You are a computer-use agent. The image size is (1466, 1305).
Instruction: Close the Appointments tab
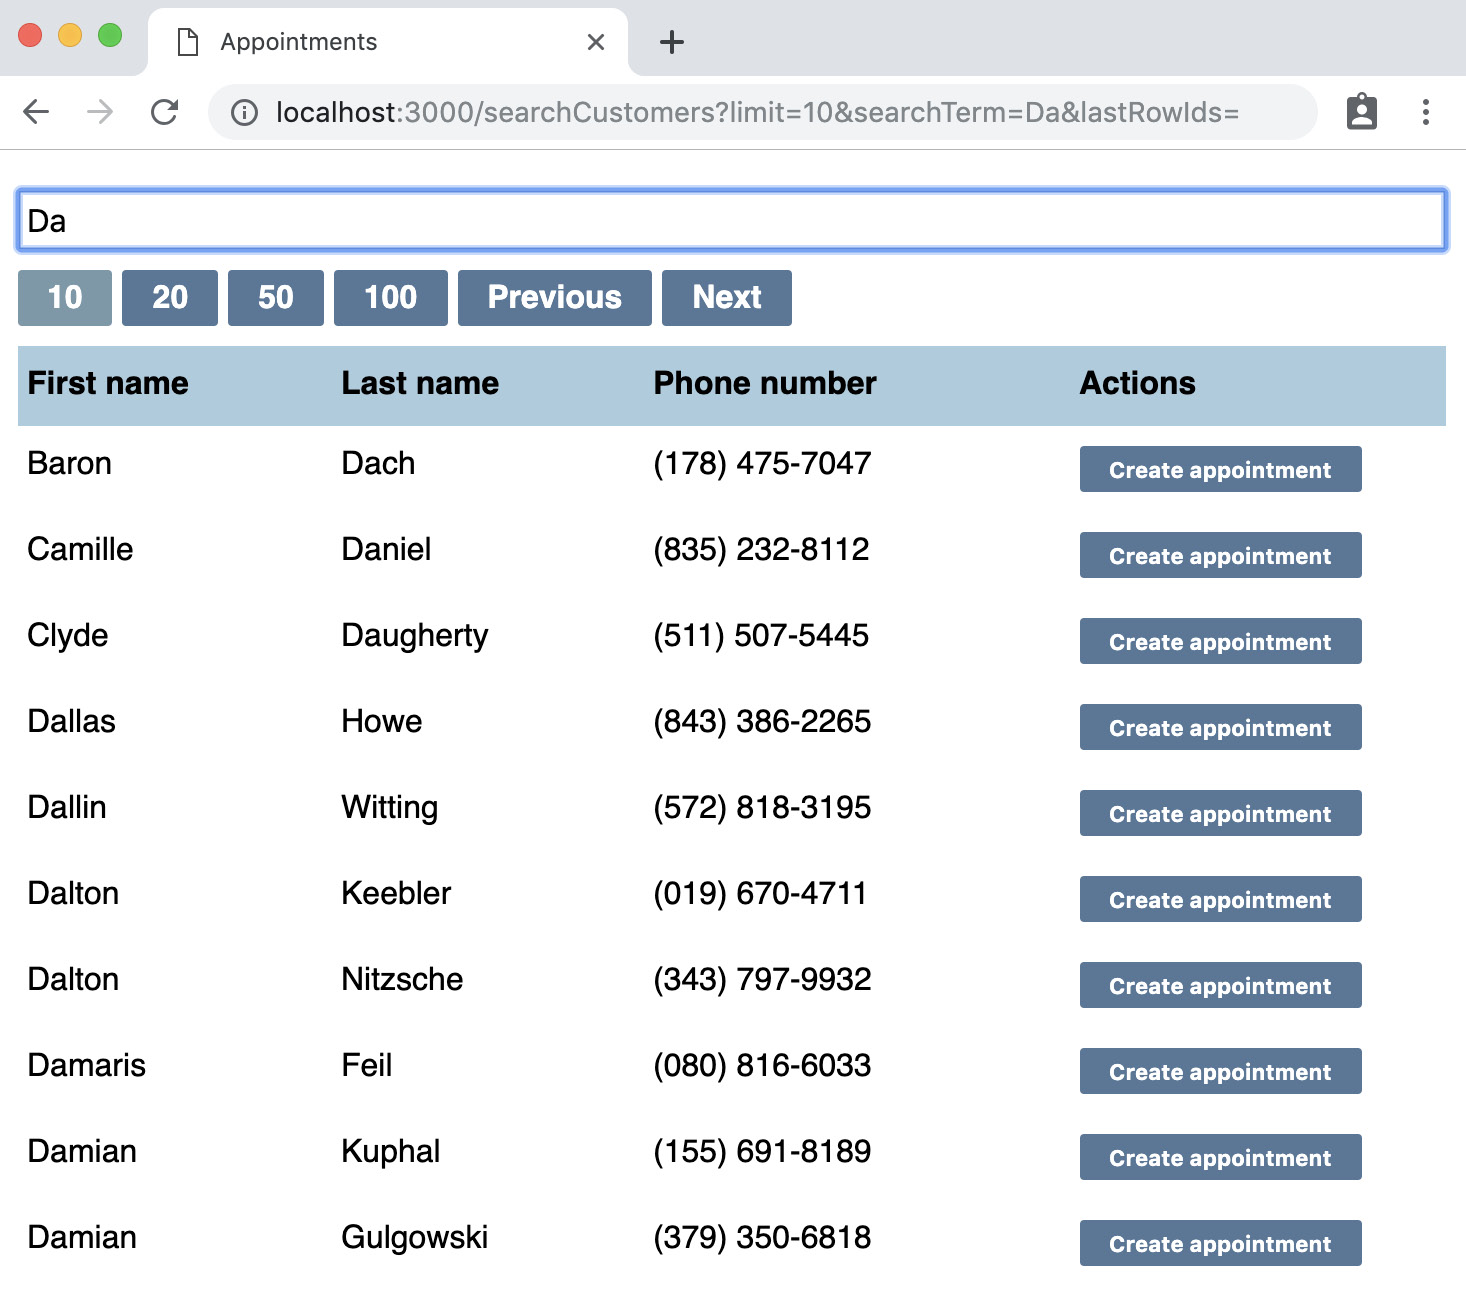click(x=596, y=41)
